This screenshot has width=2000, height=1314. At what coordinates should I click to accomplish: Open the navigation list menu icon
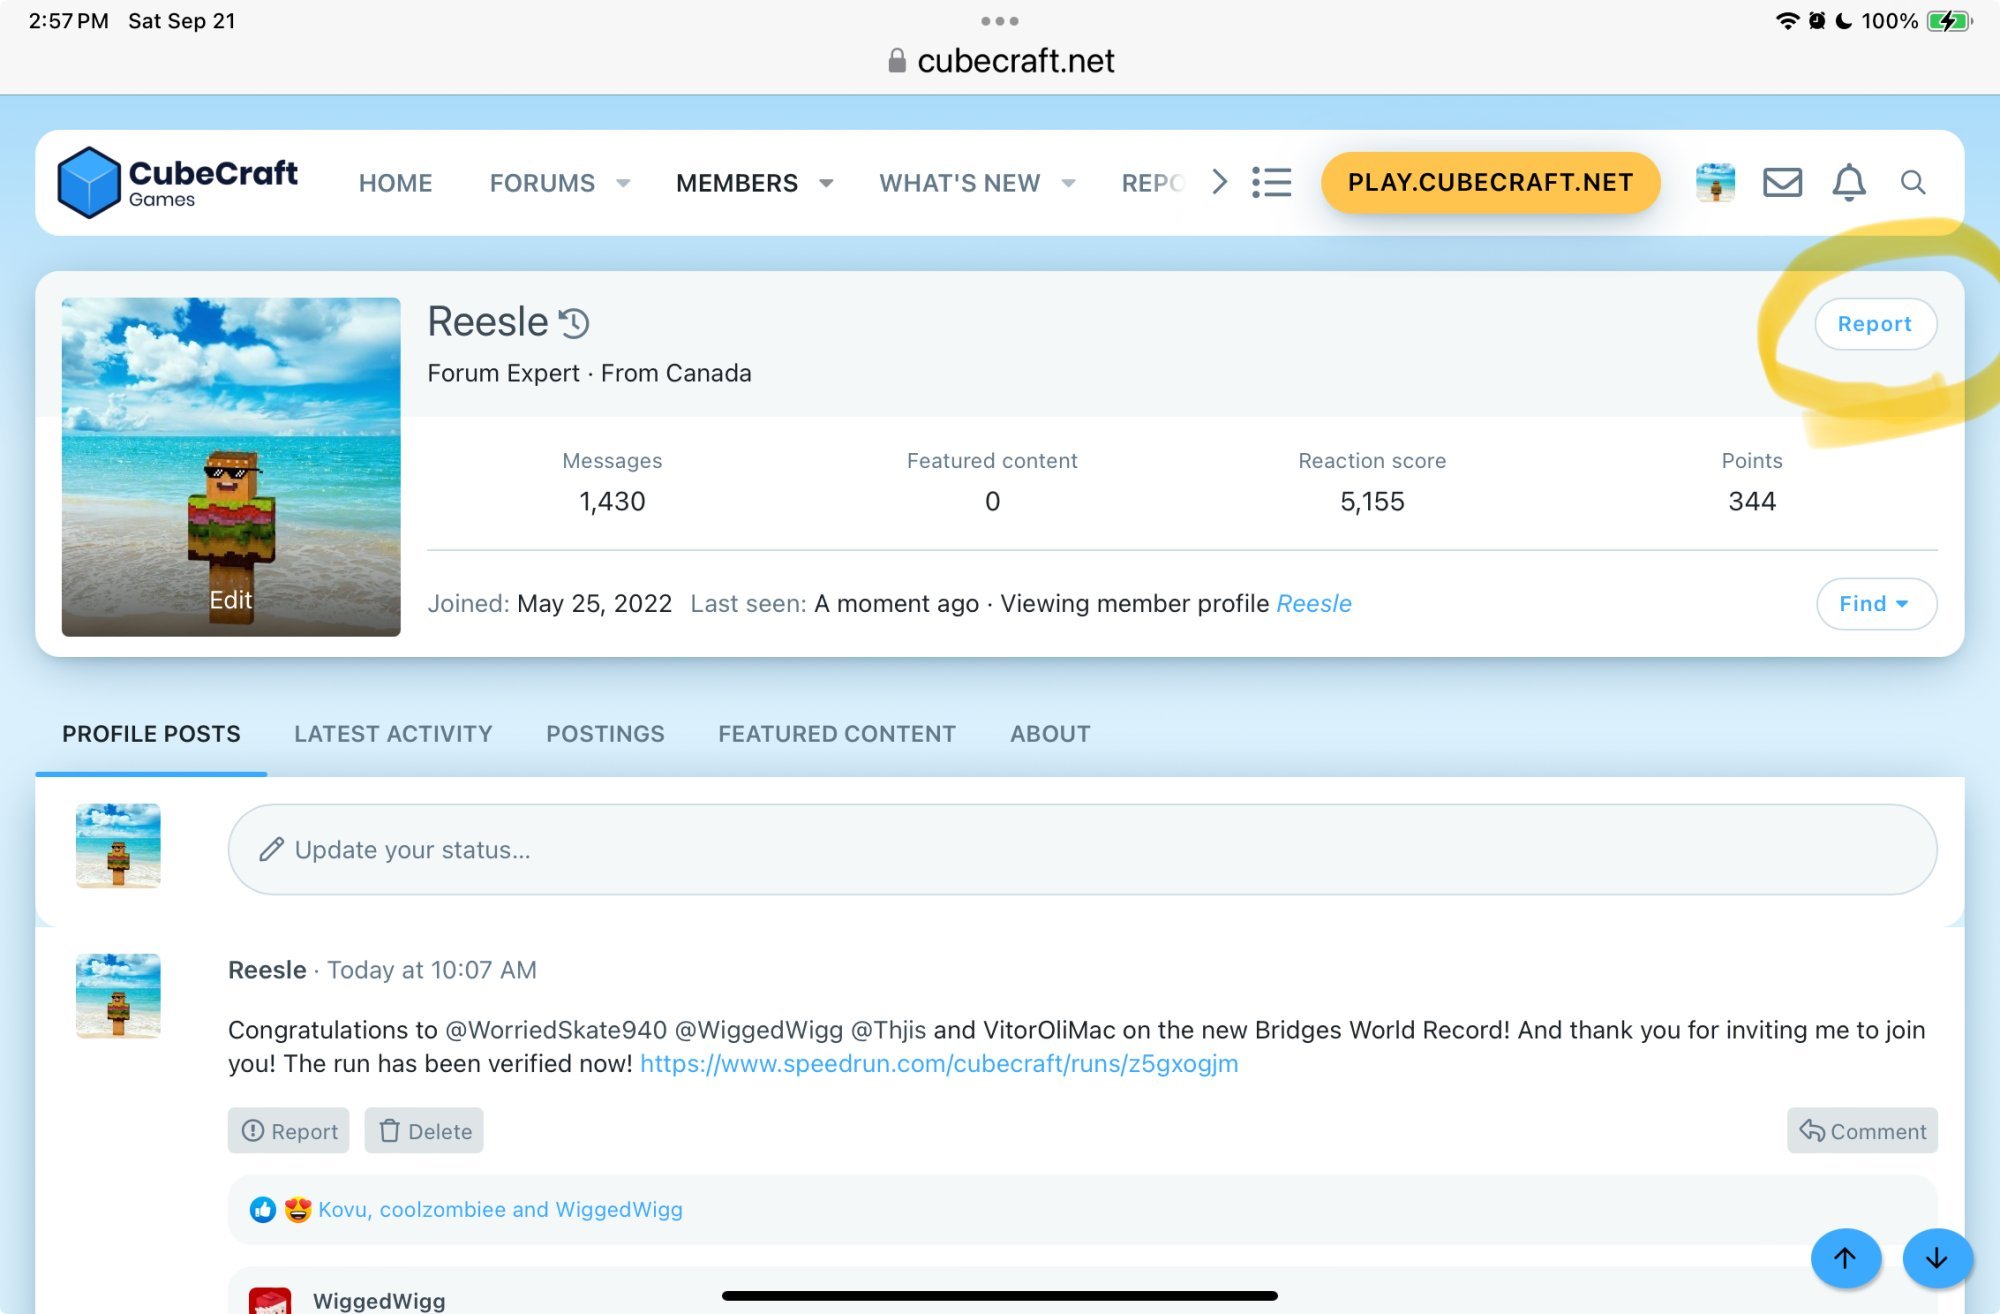(x=1272, y=182)
